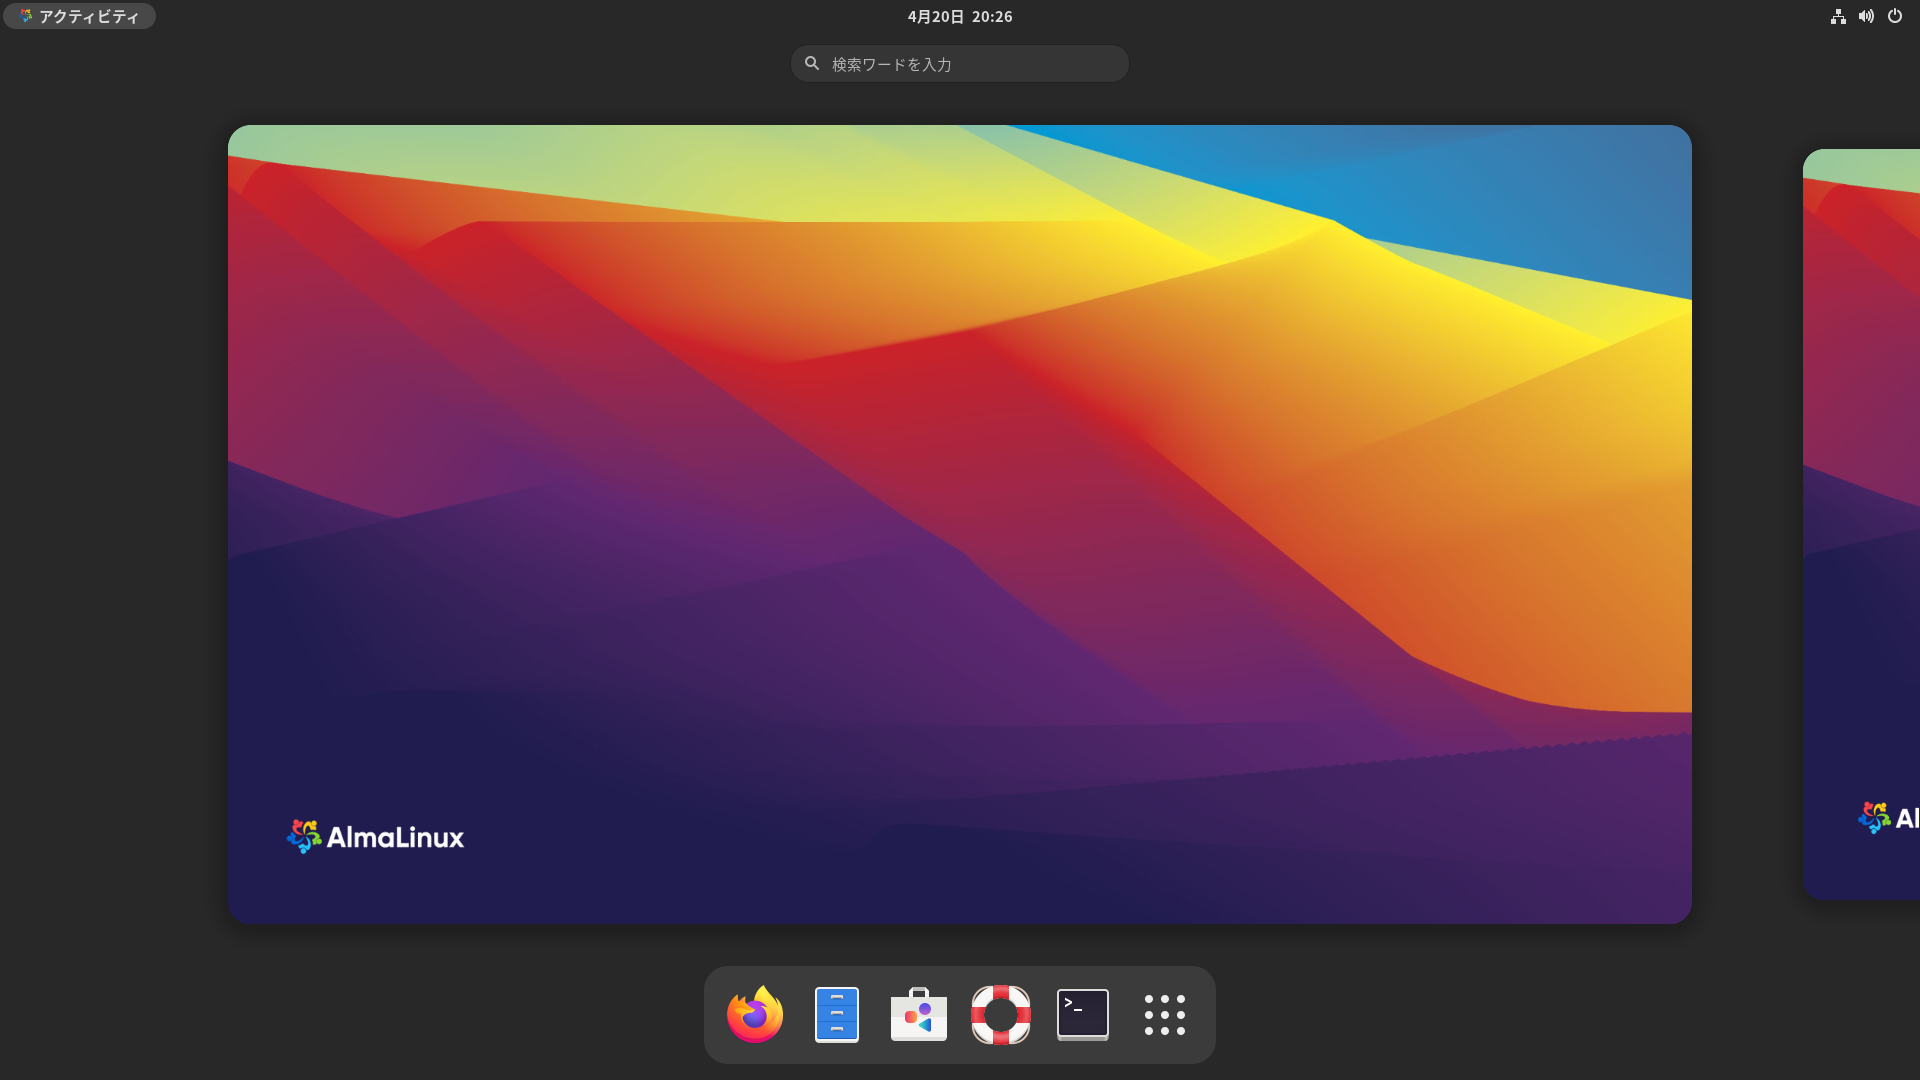The height and width of the screenshot is (1080, 1920).
Task: Open the Files manager from the dock
Action: [x=837, y=1015]
